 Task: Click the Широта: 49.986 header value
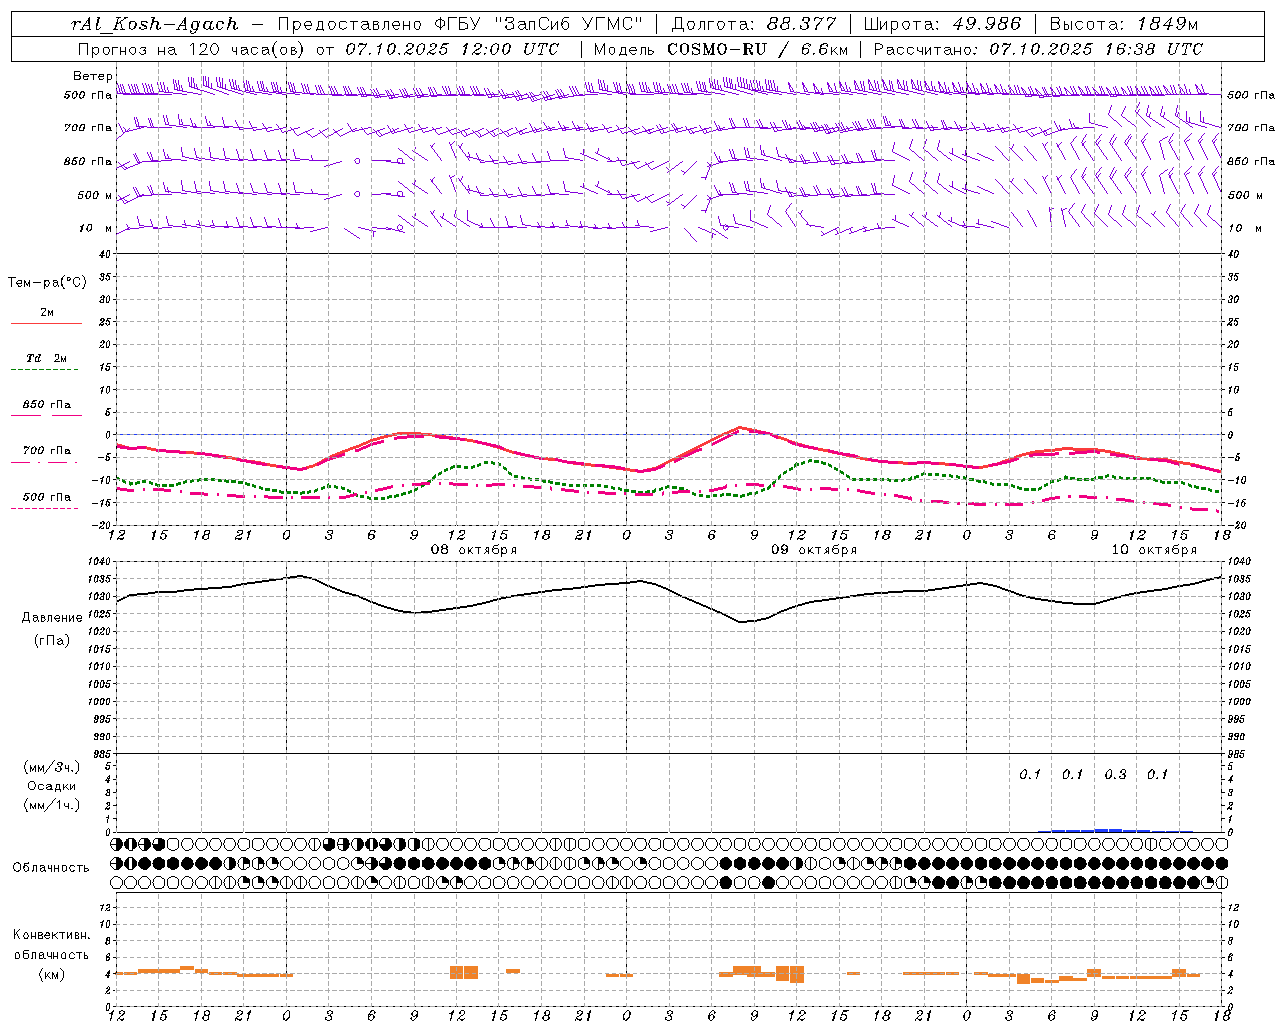tap(942, 24)
